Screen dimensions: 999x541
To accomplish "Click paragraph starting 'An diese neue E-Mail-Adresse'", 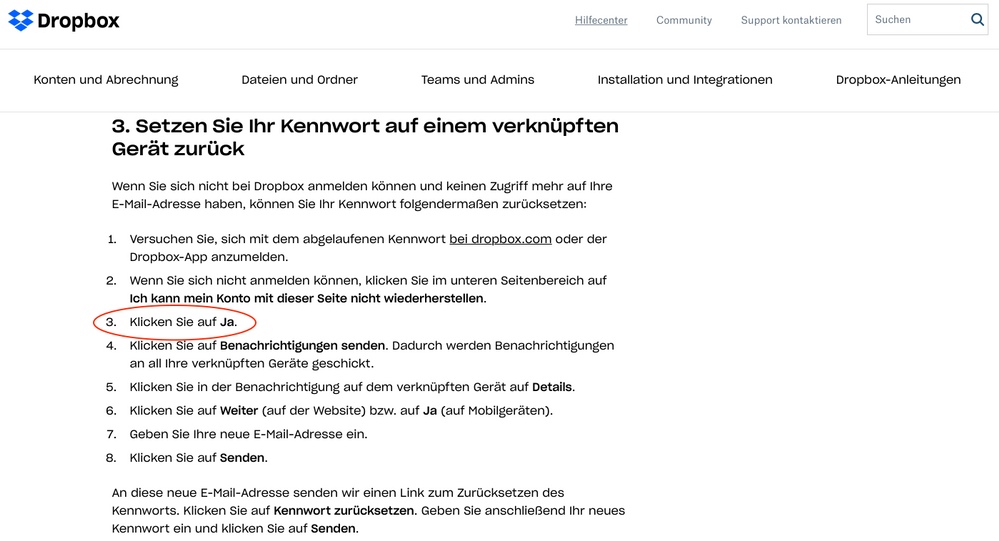I will click(368, 510).
